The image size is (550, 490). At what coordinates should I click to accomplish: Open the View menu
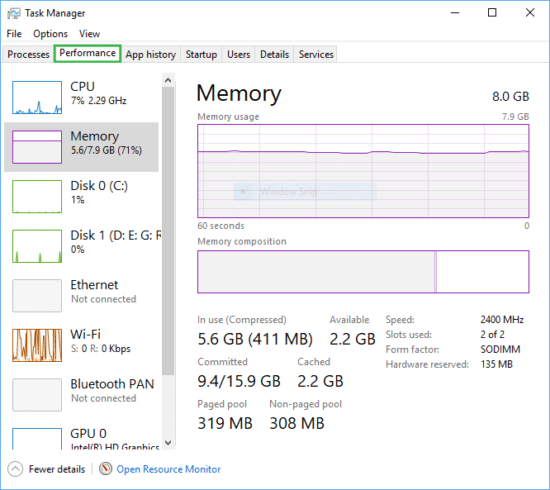click(89, 34)
